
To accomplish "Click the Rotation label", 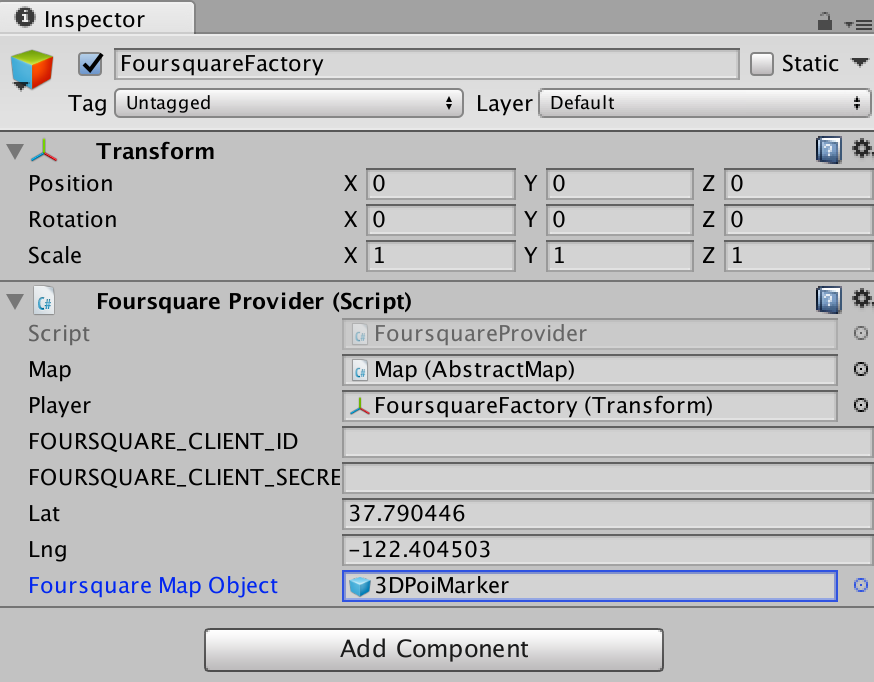I will click(x=72, y=220).
